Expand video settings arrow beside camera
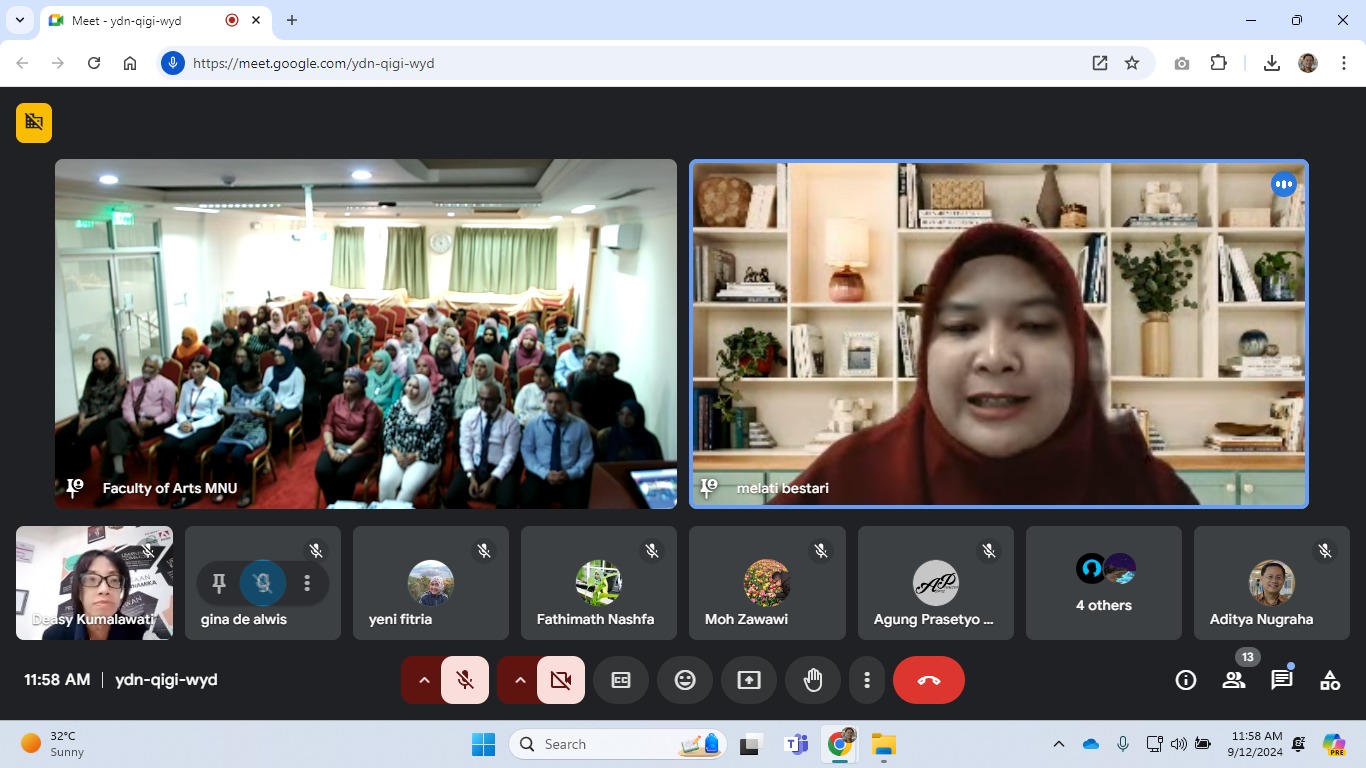Screen dimensions: 1366x768 point(520,680)
